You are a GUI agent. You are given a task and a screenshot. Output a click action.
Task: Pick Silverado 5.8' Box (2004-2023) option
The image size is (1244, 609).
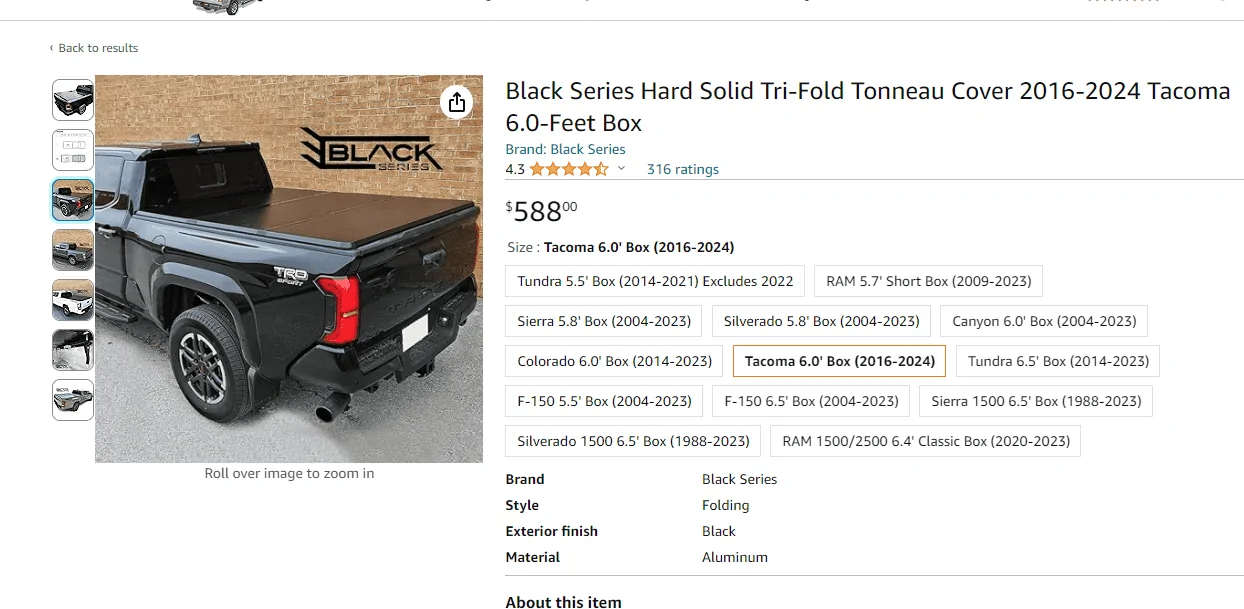point(821,321)
